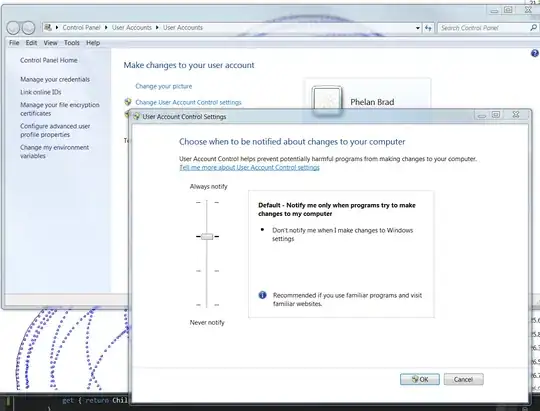Viewport: 540px width, 411px height.
Task: Click OK in UAC Settings dialog
Action: point(420,379)
